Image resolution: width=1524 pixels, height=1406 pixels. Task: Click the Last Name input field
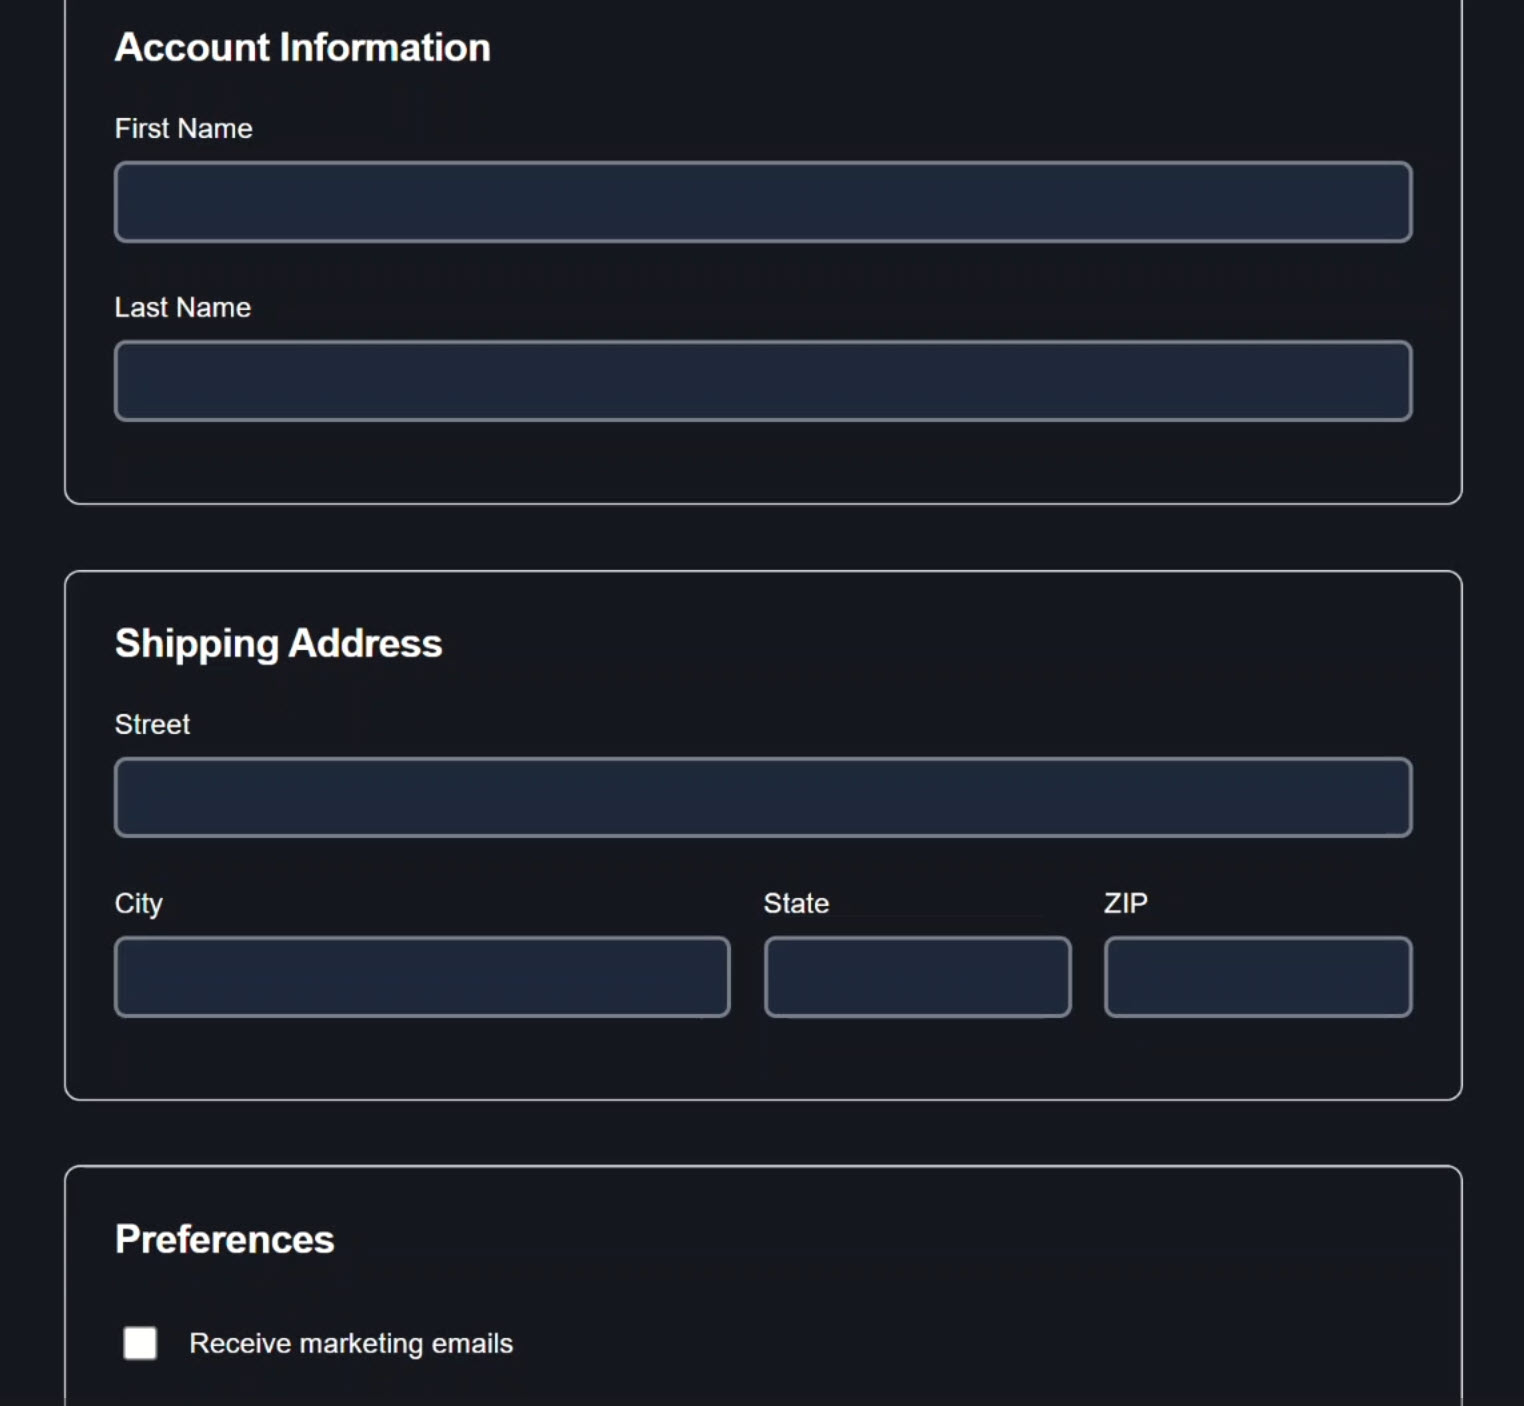[762, 380]
